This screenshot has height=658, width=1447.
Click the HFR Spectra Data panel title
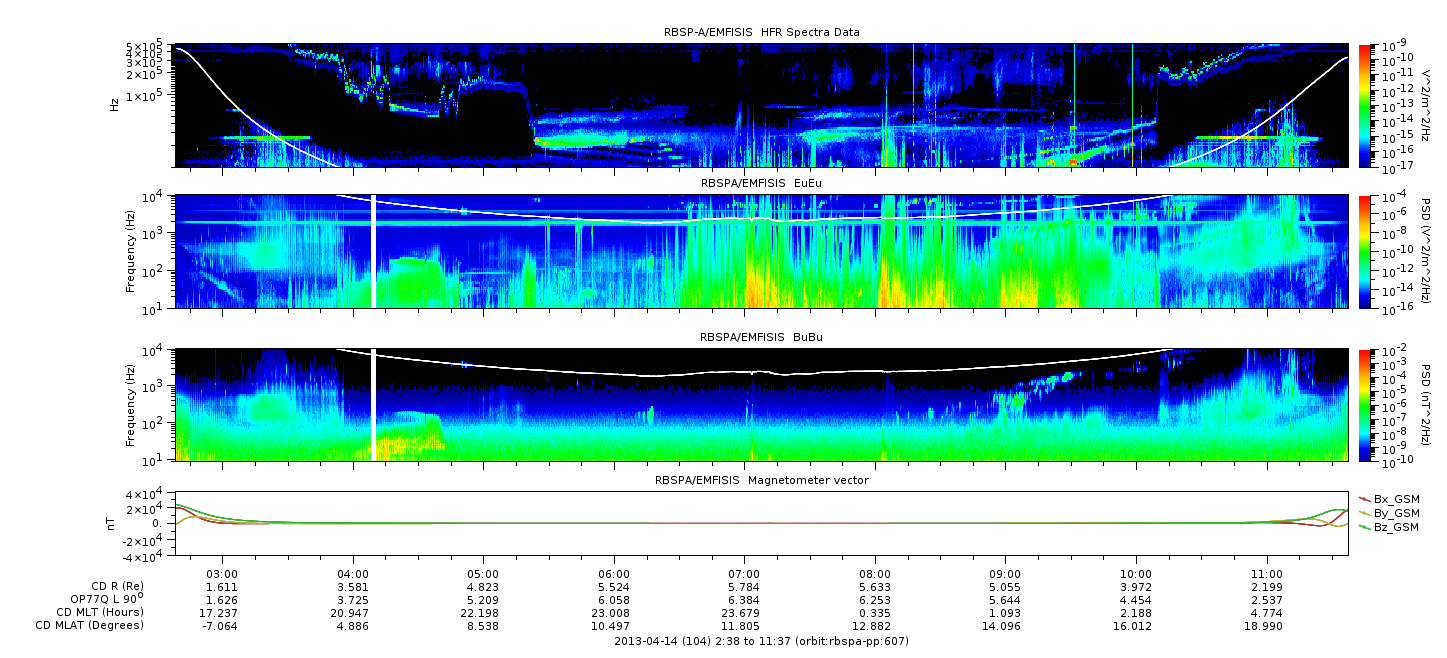tap(761, 32)
